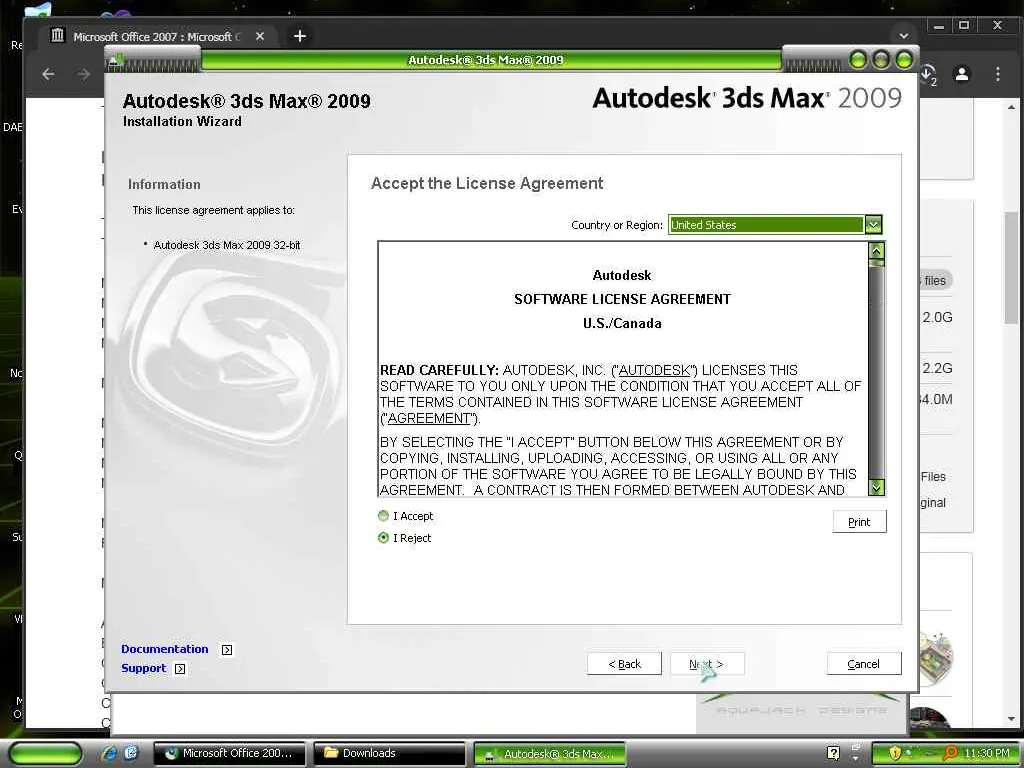Click the middle dimmed orb in installer title bar
This screenshot has height=768, width=1024.
point(881,60)
